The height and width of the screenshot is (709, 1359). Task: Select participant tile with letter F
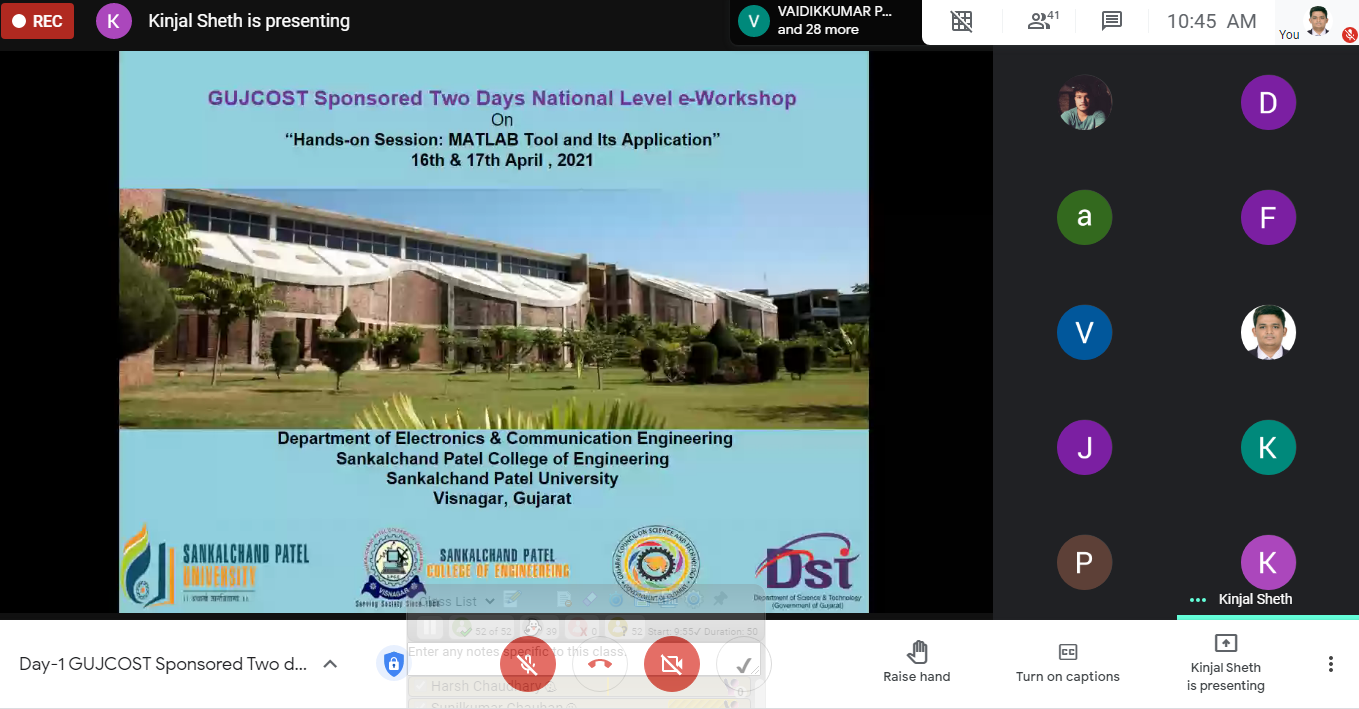pyautogui.click(x=1268, y=217)
